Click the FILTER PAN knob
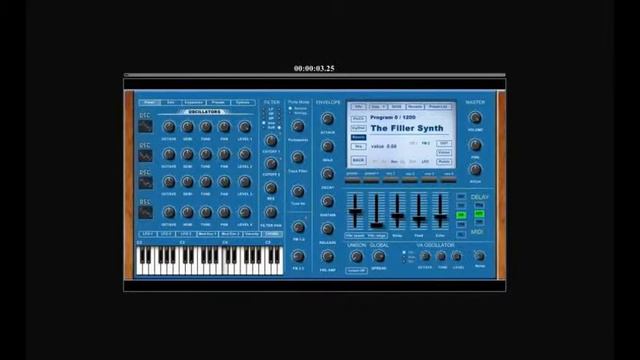The width and height of the screenshot is (640, 360). [x=271, y=212]
